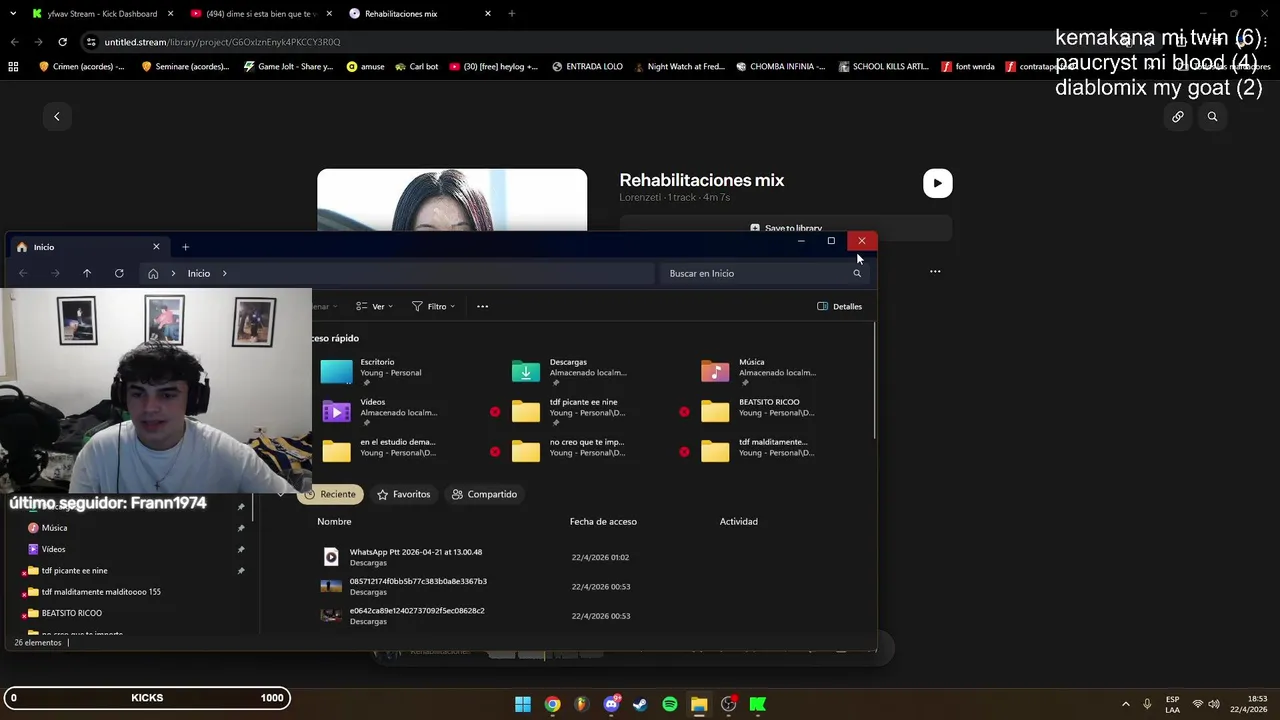
Task: Expand chevron after Inicio in breadcrumb
Action: [224, 273]
